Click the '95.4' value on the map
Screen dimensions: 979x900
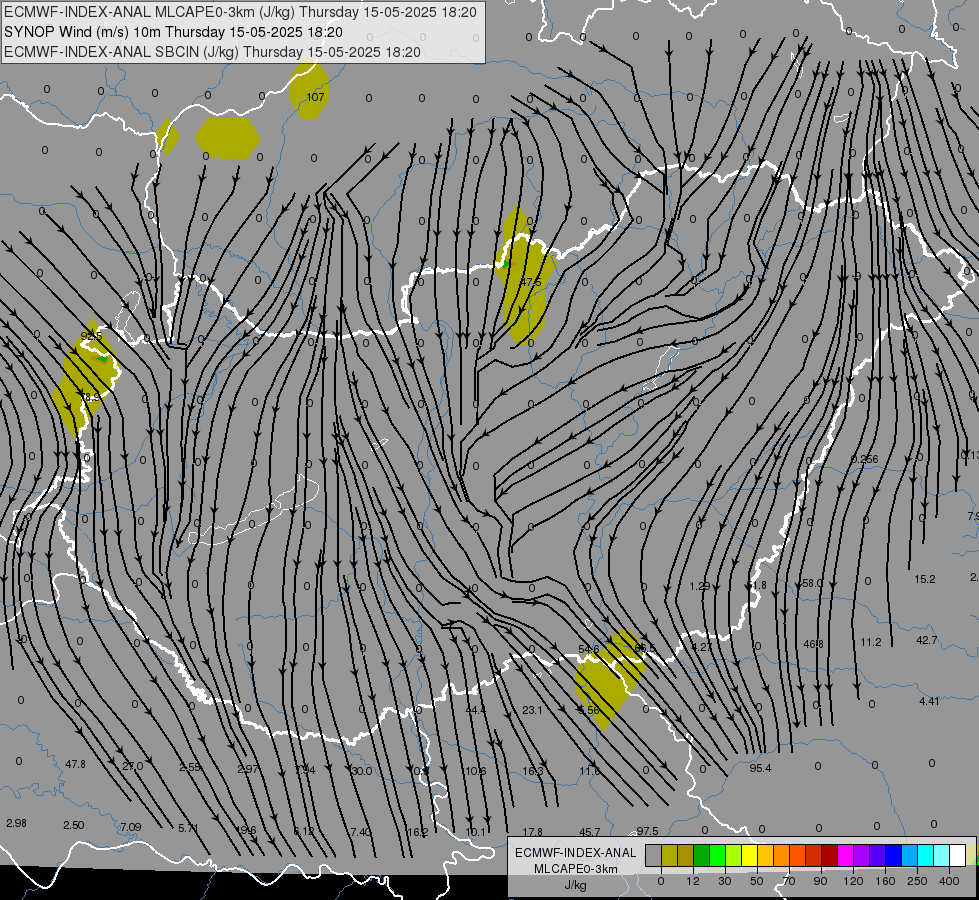(760, 768)
